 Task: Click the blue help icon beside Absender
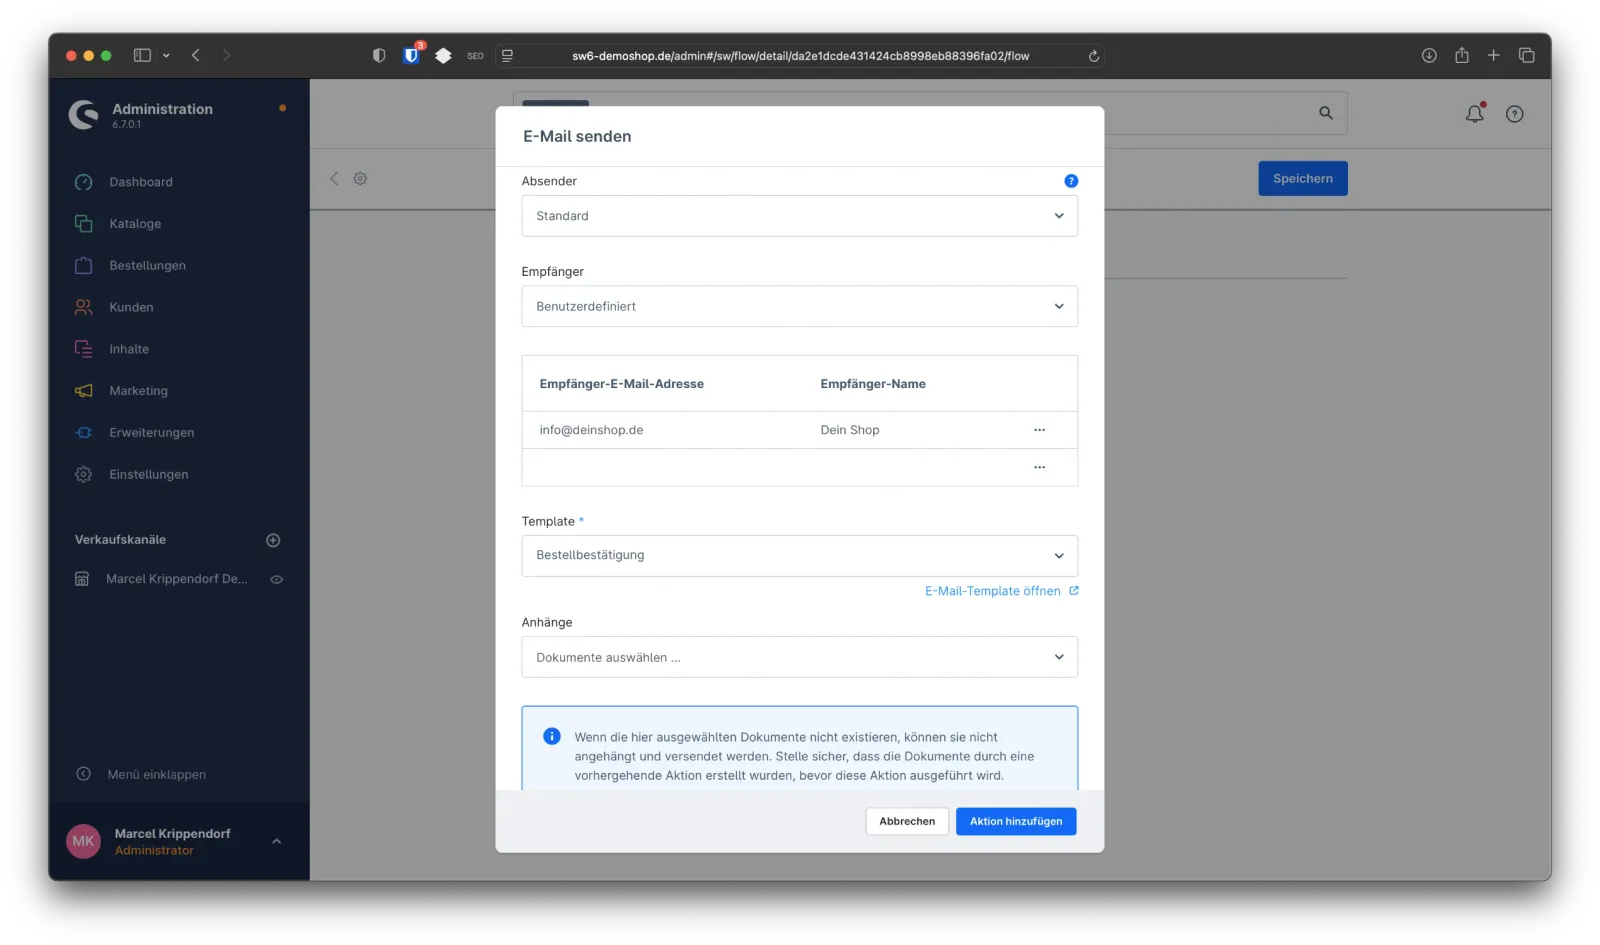pyautogui.click(x=1071, y=181)
